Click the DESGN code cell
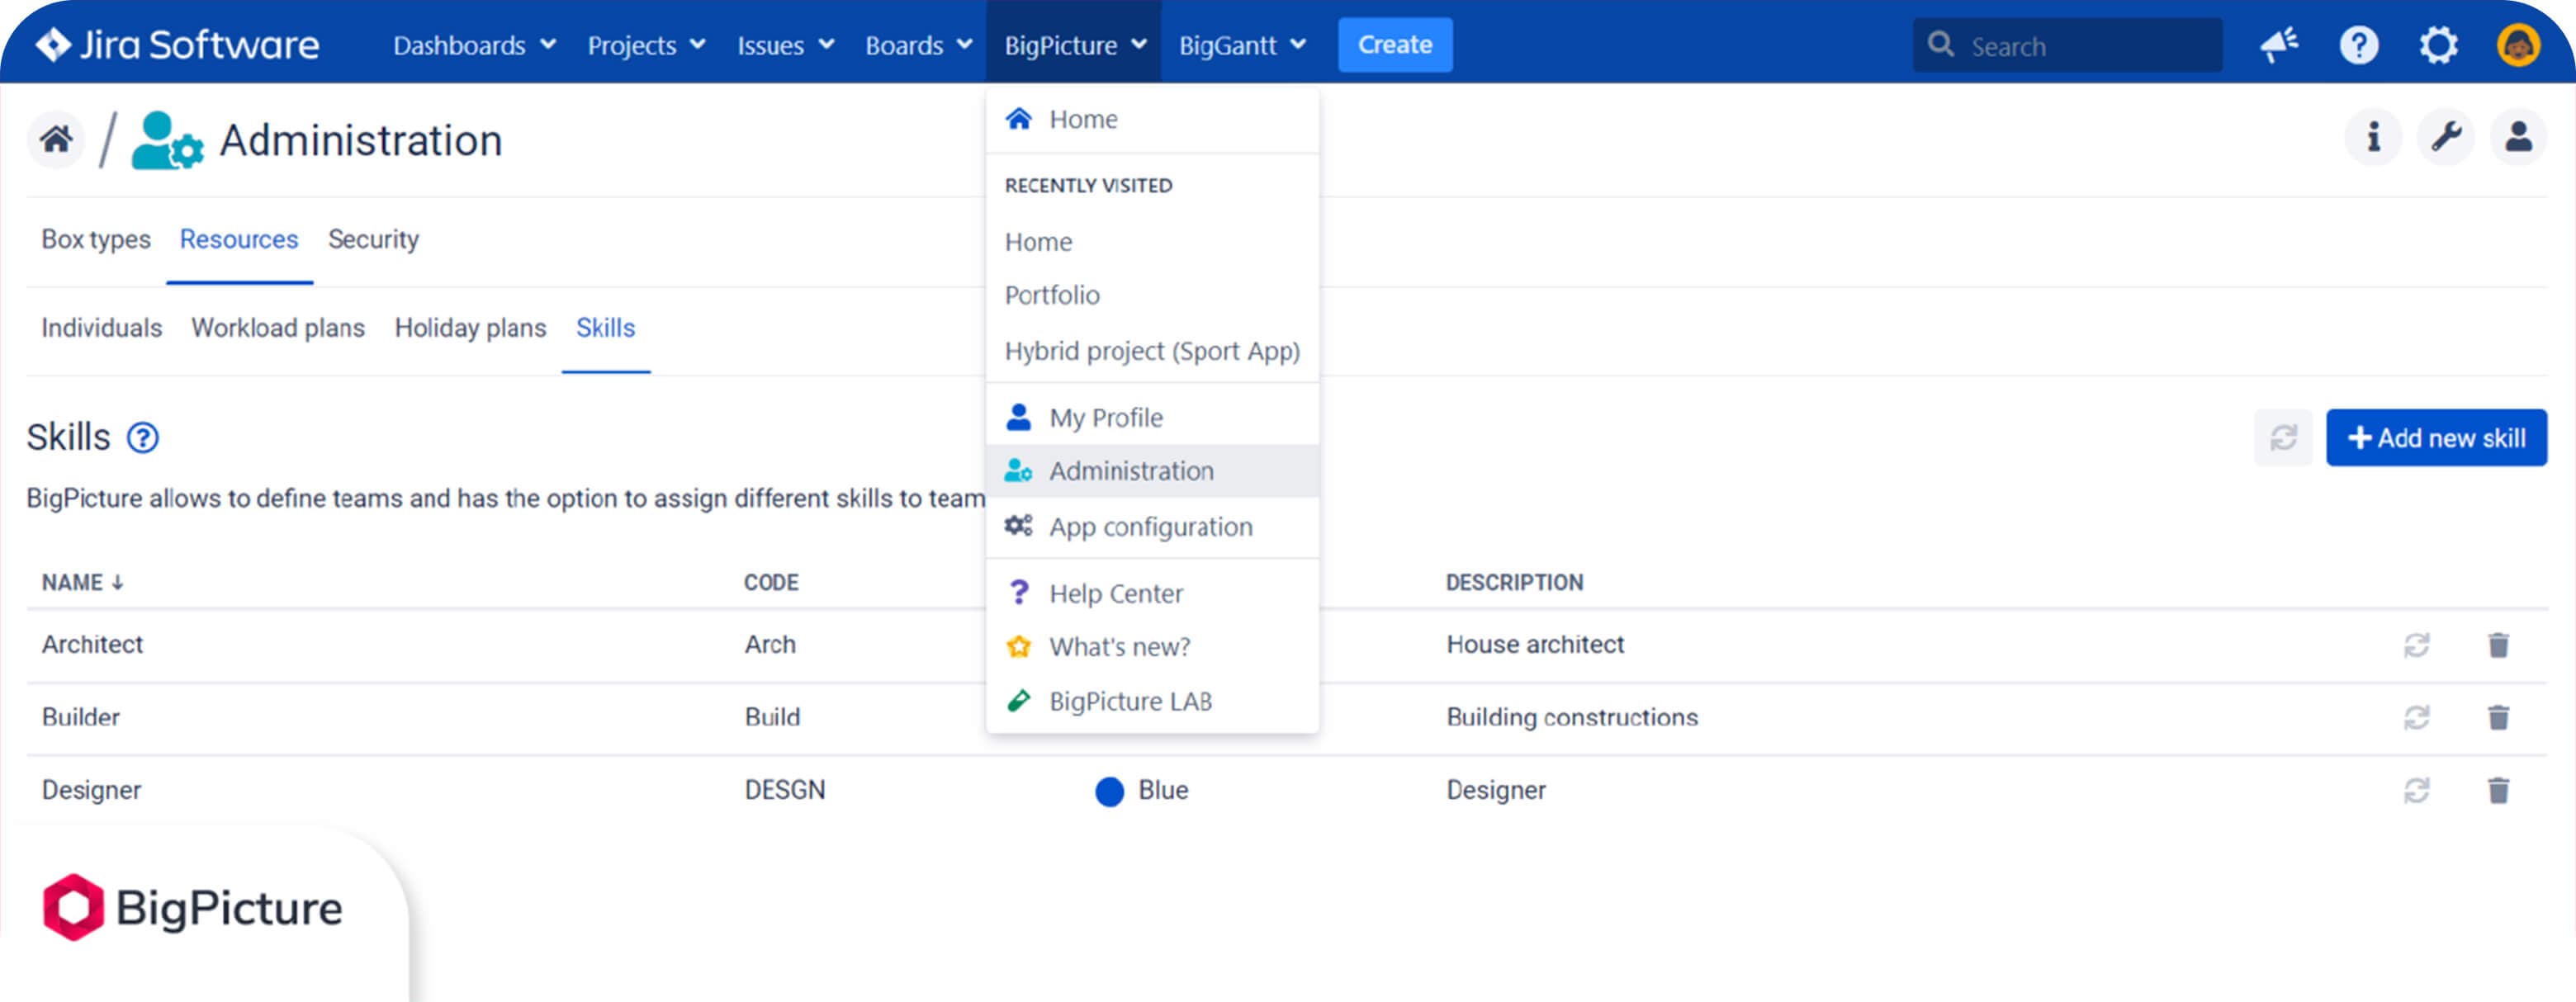Viewport: 2576px width, 1002px height. point(784,790)
